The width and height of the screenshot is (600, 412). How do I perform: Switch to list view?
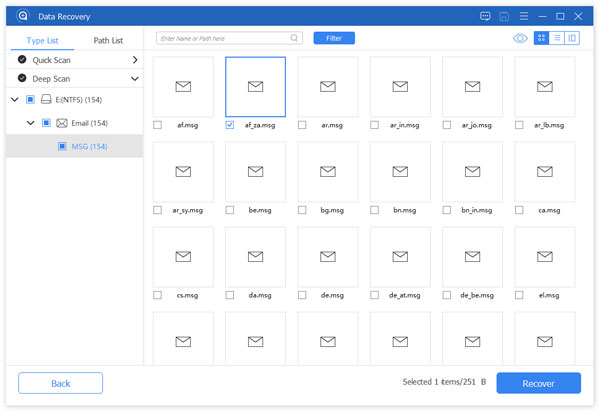point(557,38)
